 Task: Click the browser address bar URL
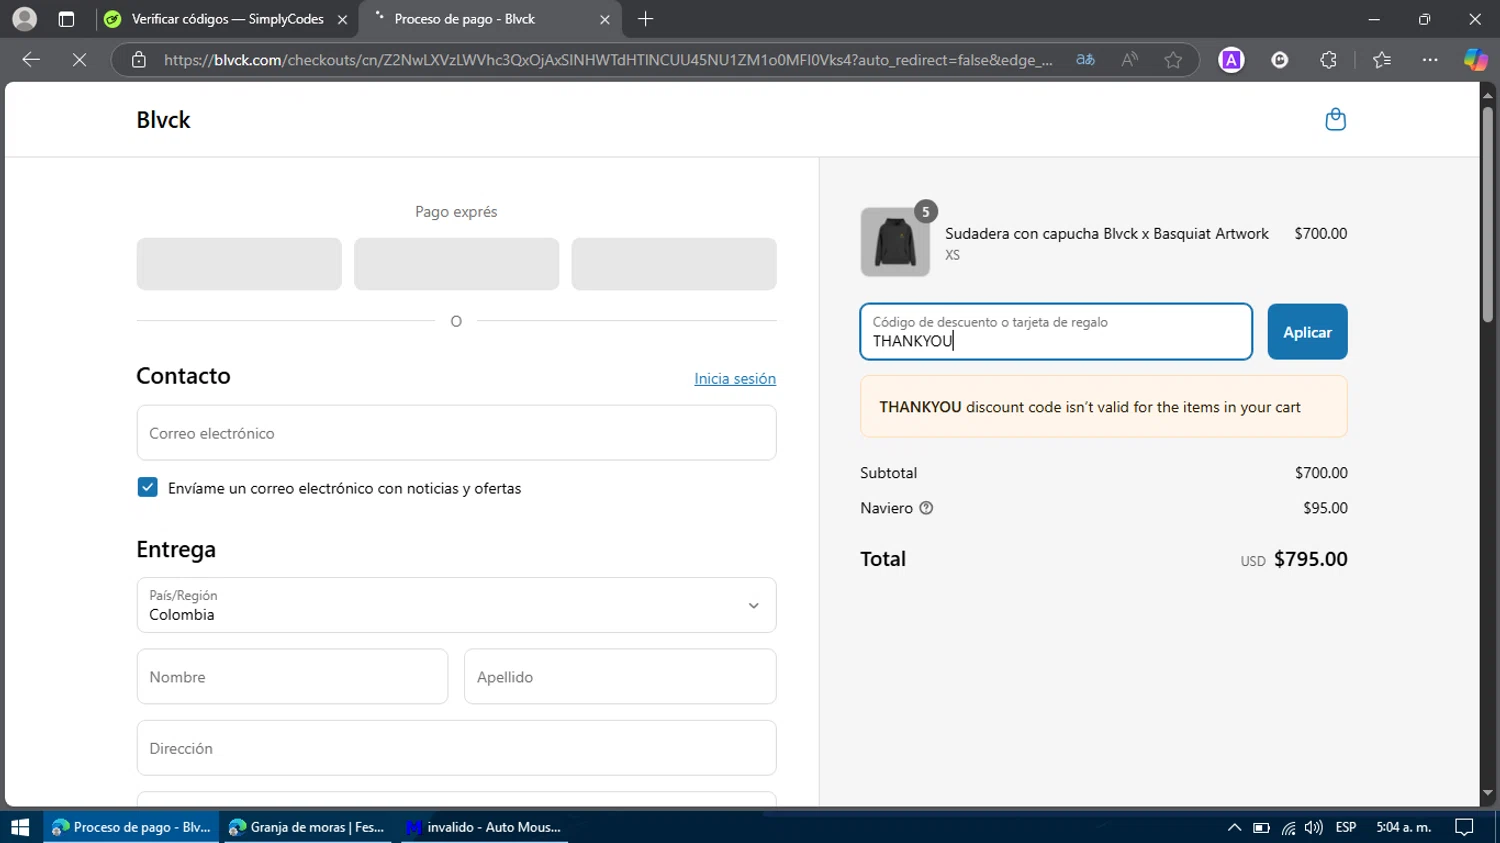click(608, 60)
